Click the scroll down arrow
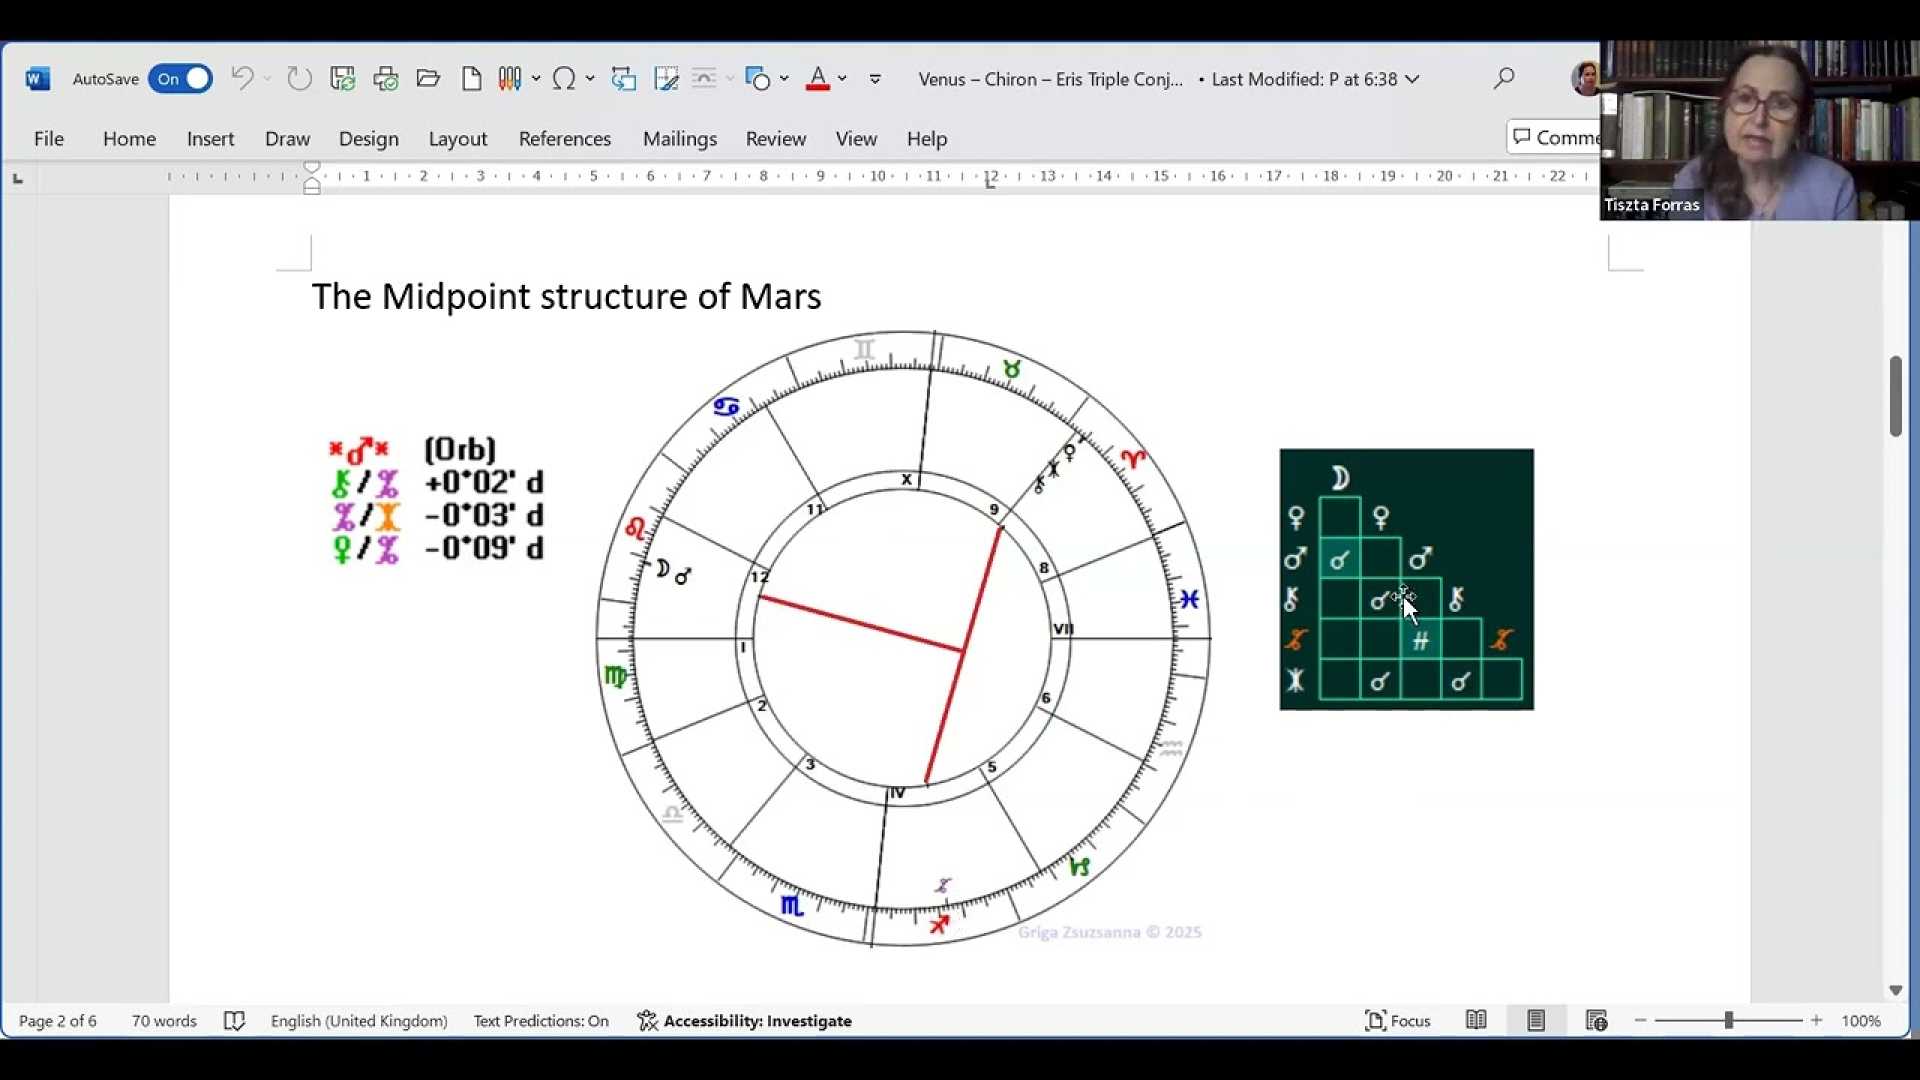1920x1080 pixels. 1895,990
